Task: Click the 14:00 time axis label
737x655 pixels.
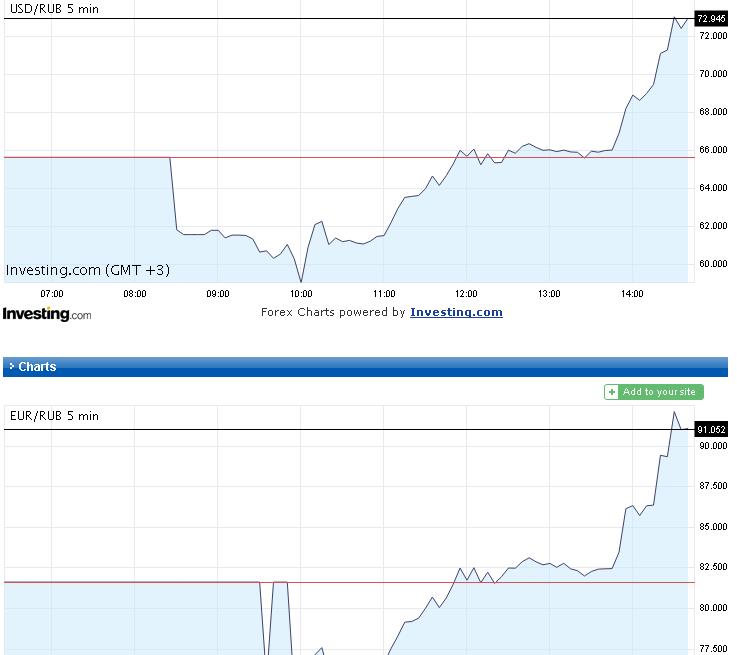Action: coord(632,294)
